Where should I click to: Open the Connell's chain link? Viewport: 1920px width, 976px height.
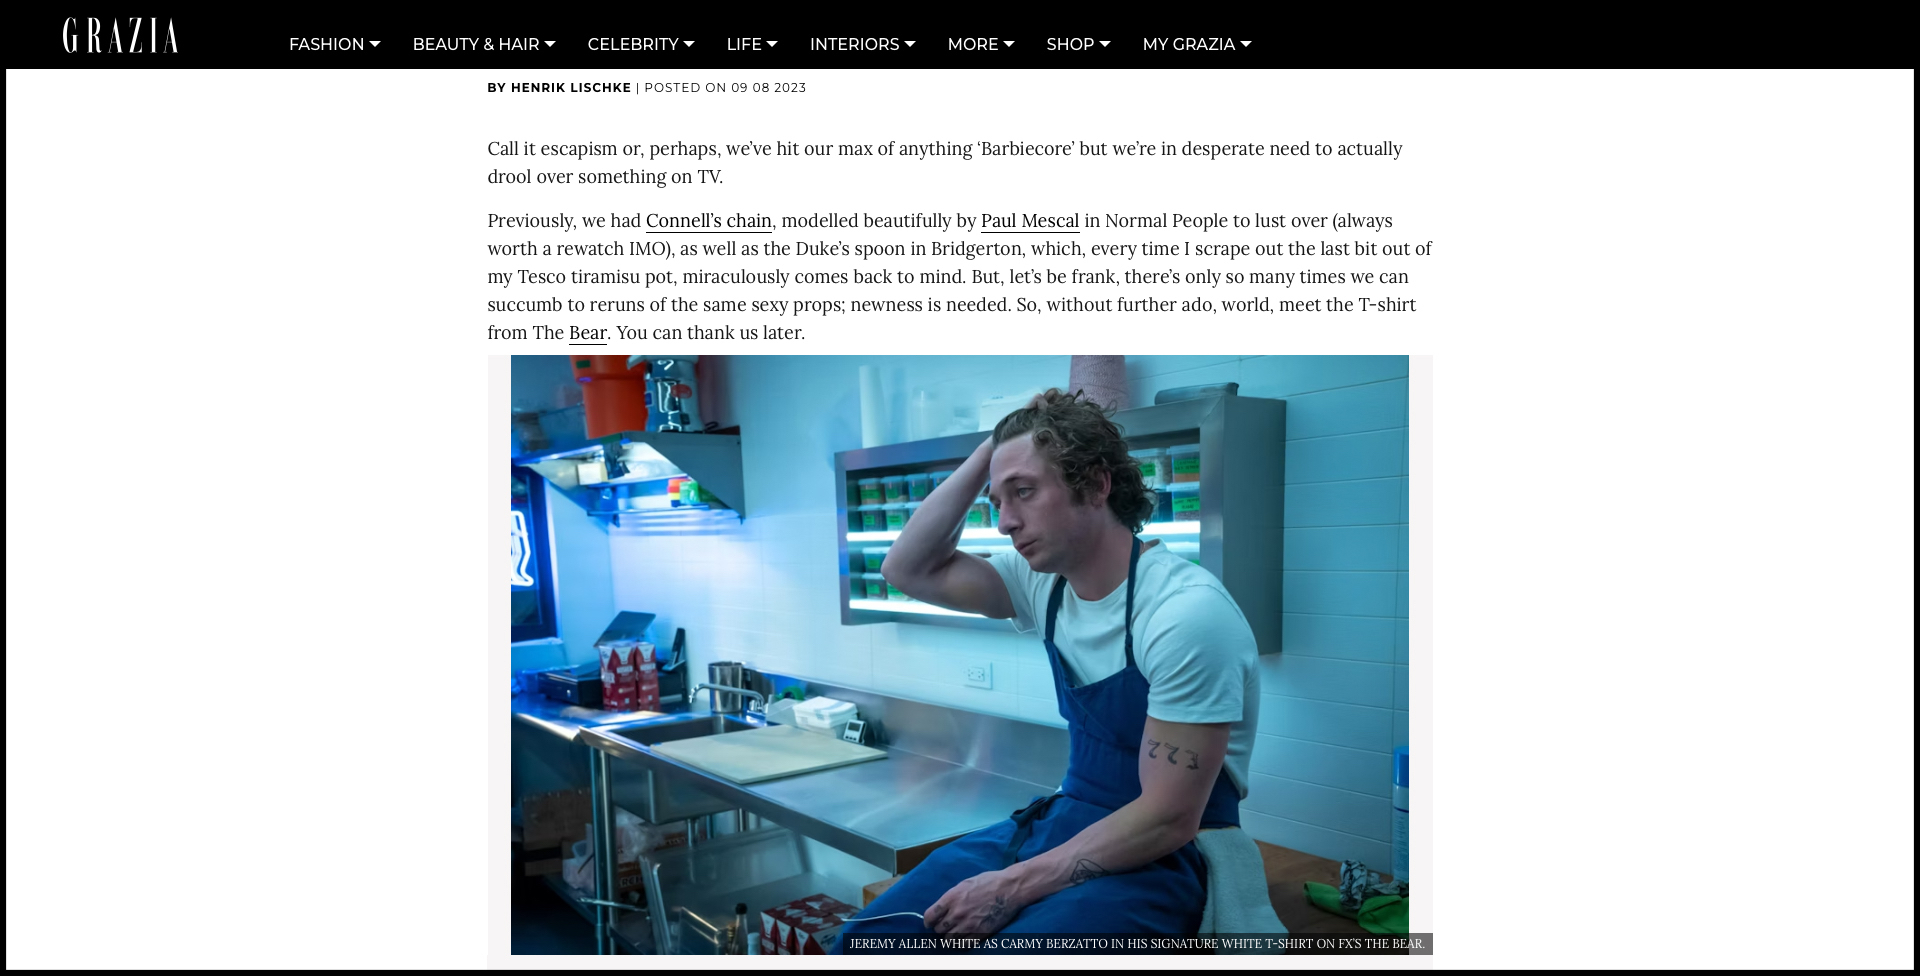(709, 221)
